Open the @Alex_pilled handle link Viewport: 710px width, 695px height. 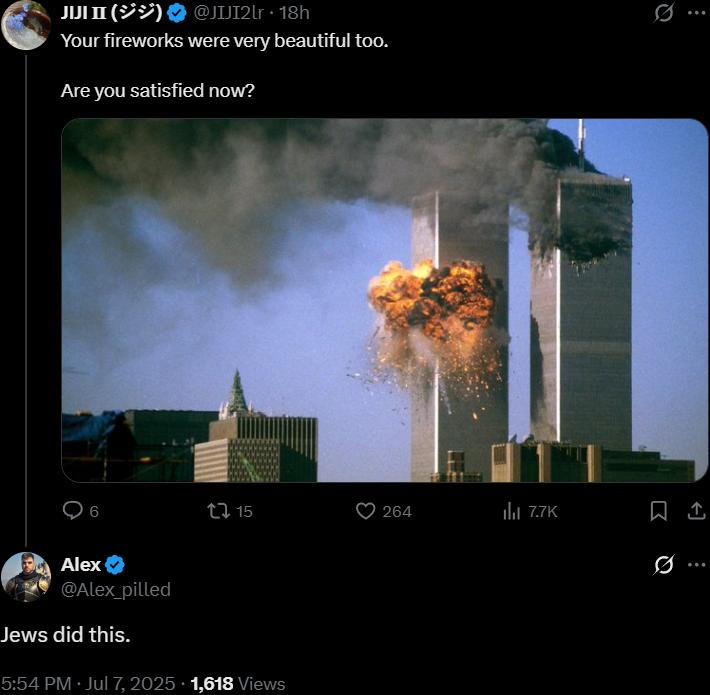(x=116, y=590)
